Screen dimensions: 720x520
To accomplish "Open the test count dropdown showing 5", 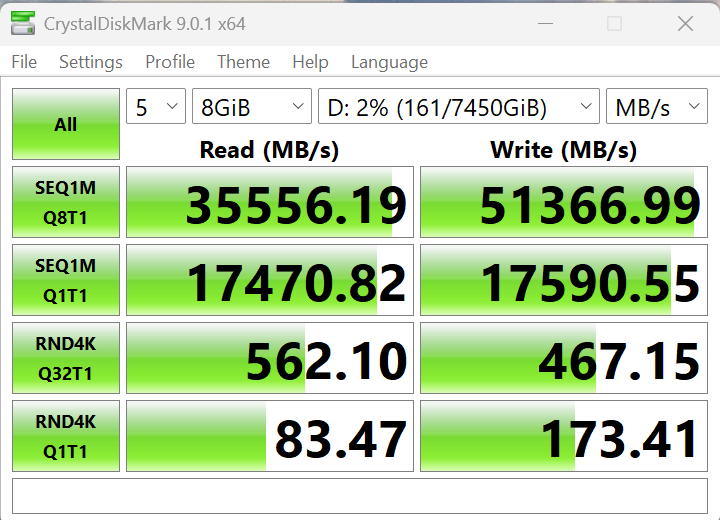I will tap(156, 108).
